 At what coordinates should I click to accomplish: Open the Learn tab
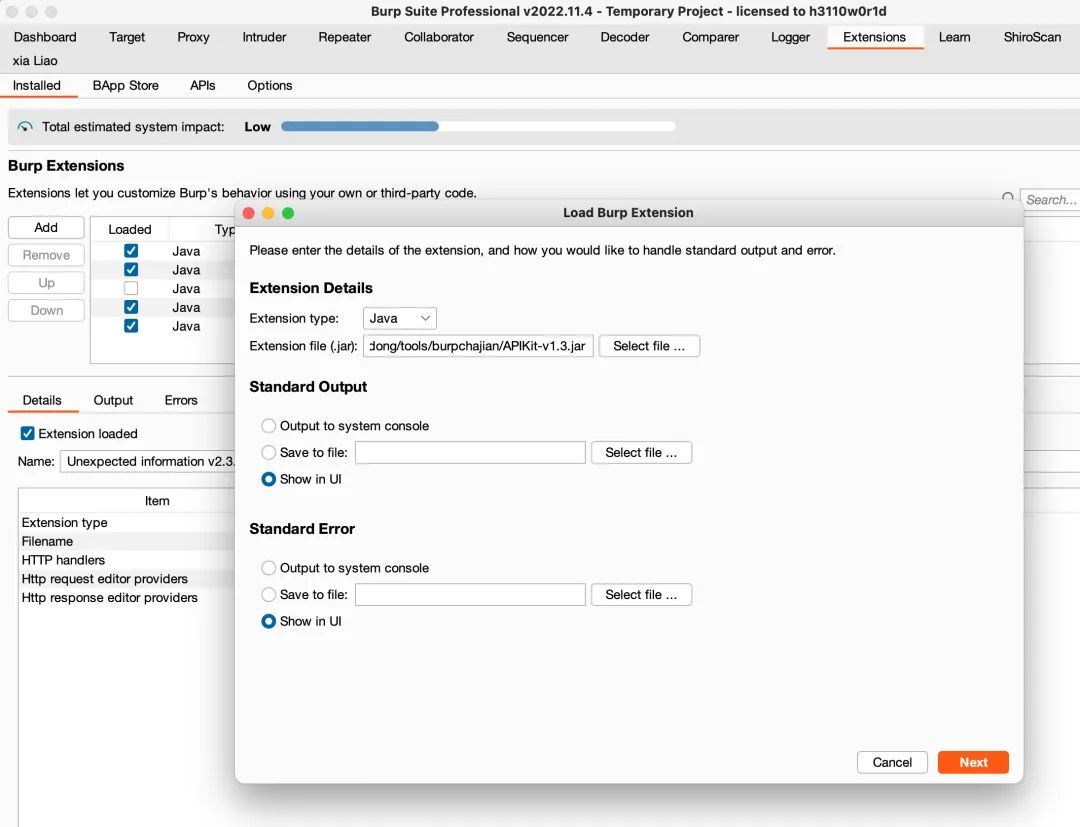[954, 37]
